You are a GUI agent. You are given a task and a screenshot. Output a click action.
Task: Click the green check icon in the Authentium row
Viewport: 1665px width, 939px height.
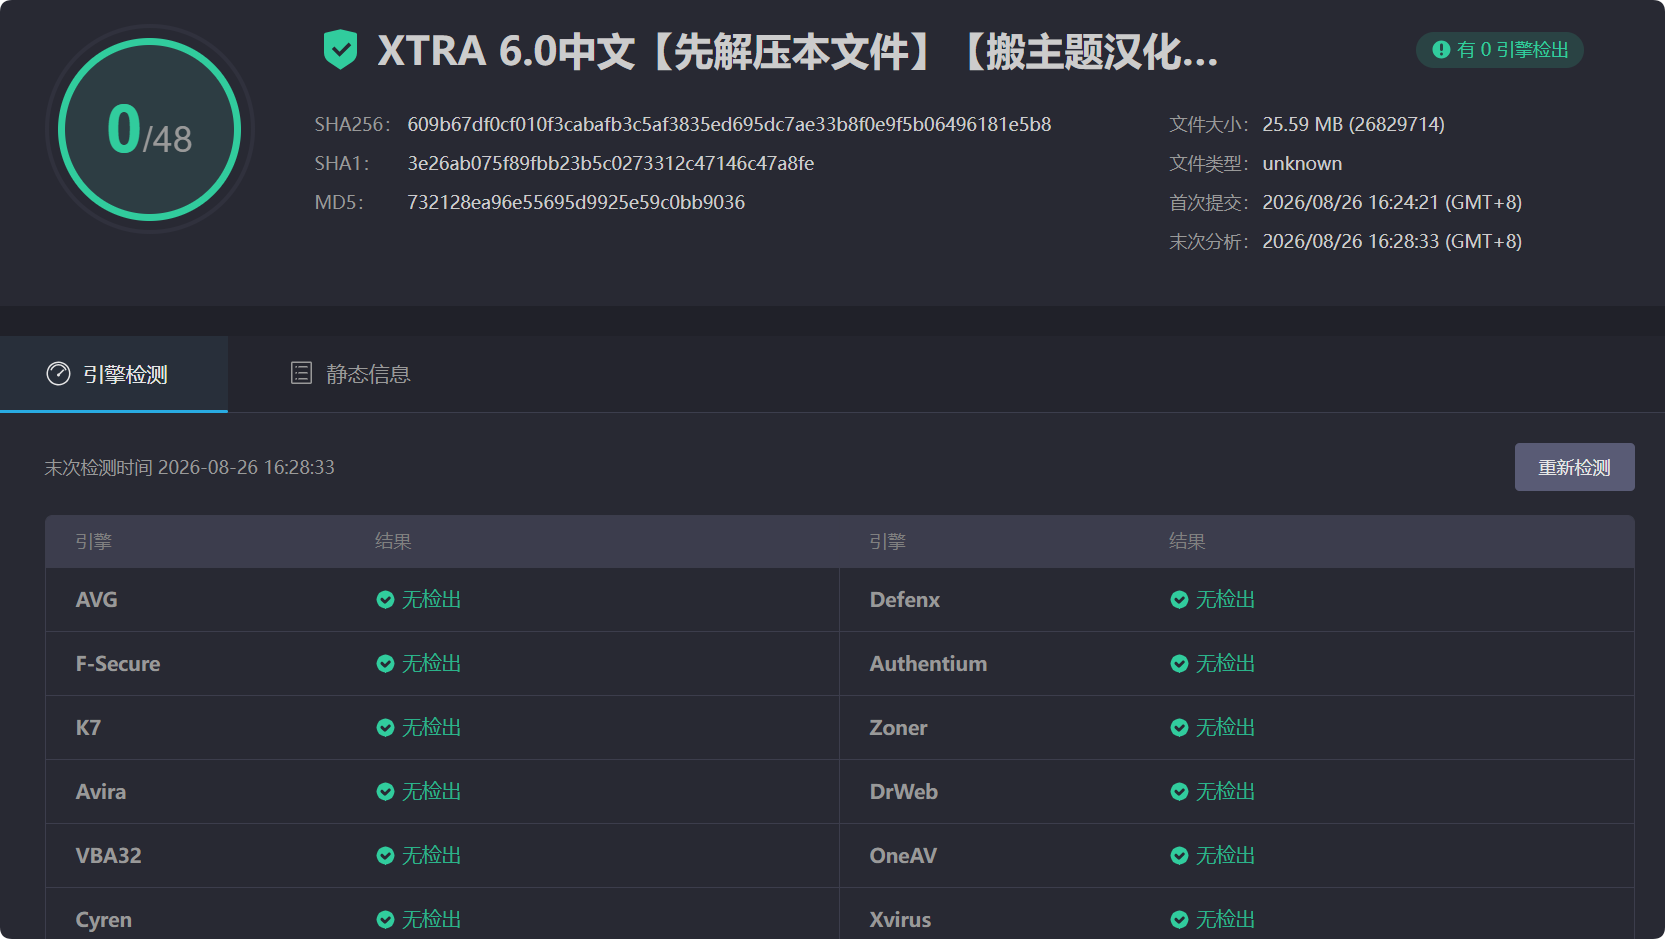click(x=1179, y=664)
